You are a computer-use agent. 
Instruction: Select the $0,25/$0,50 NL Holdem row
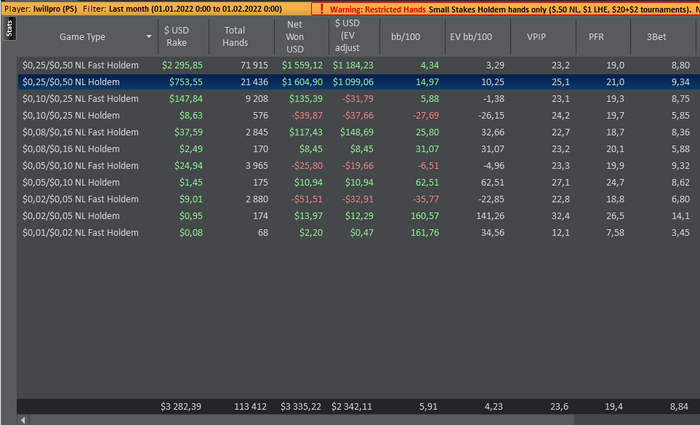[357, 82]
